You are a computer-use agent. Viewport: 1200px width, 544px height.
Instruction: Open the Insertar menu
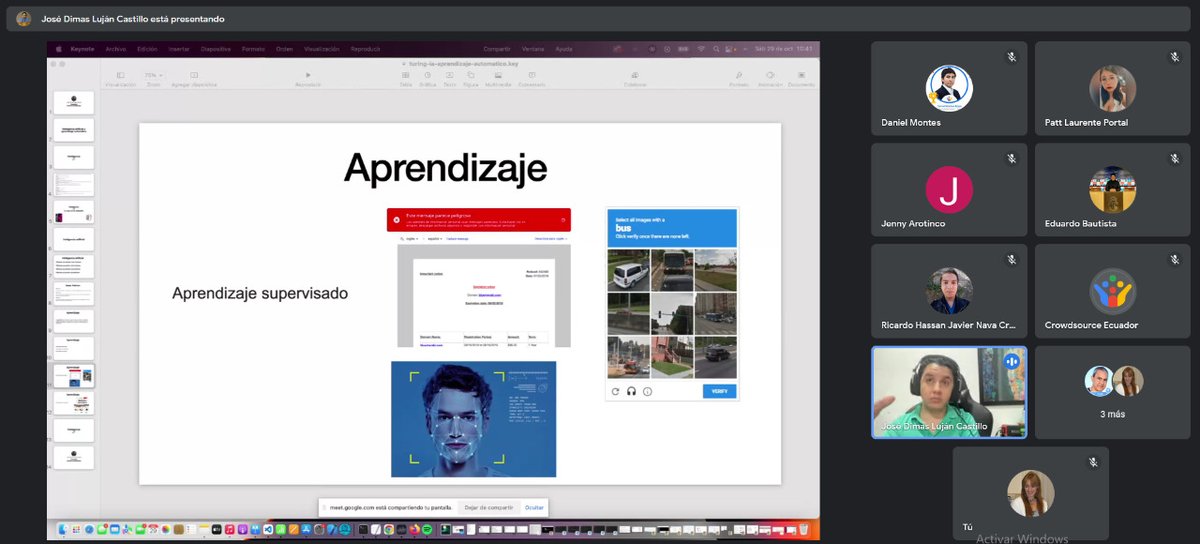[x=179, y=48]
